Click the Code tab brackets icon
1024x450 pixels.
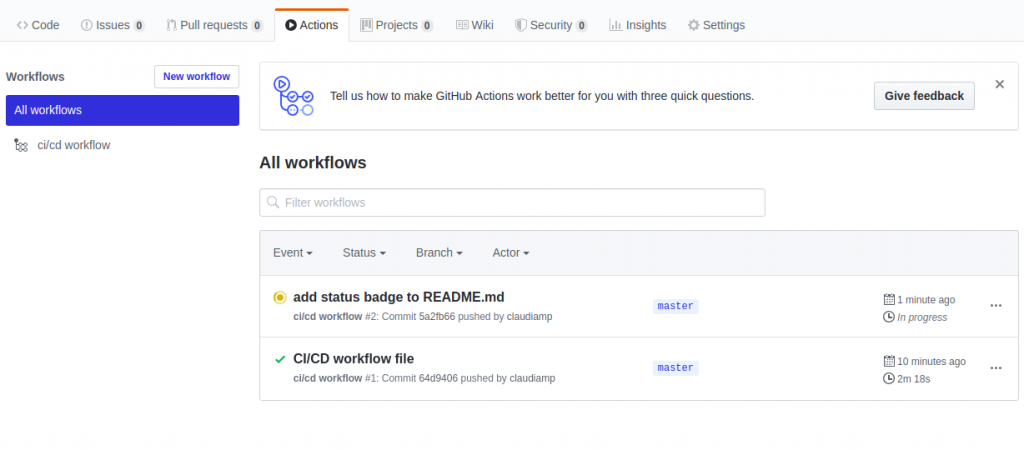point(22,25)
